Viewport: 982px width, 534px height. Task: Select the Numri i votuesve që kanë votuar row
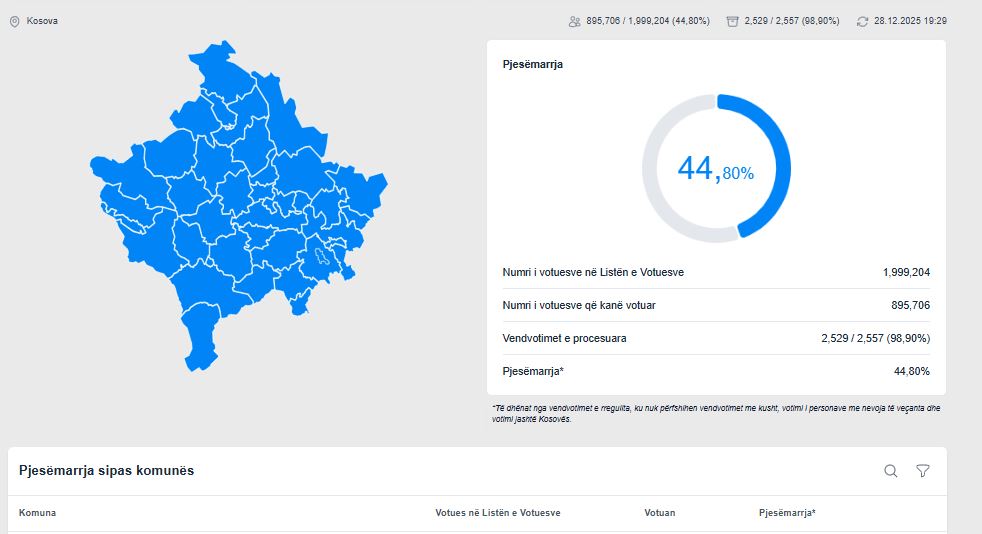[x=716, y=305]
